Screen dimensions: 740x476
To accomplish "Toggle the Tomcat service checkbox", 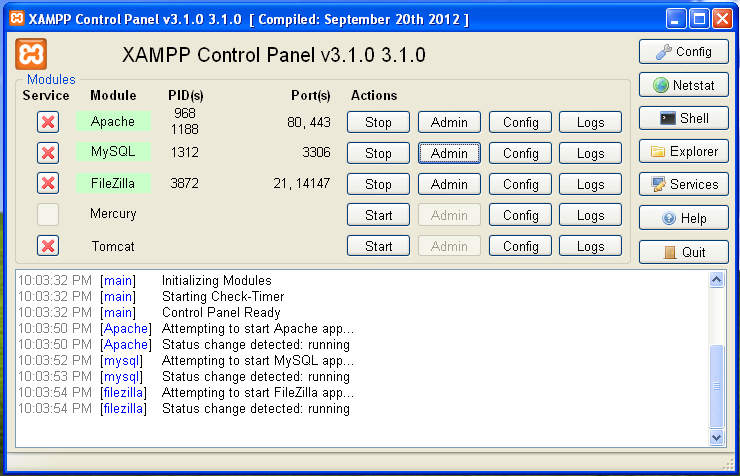I will tap(48, 246).
